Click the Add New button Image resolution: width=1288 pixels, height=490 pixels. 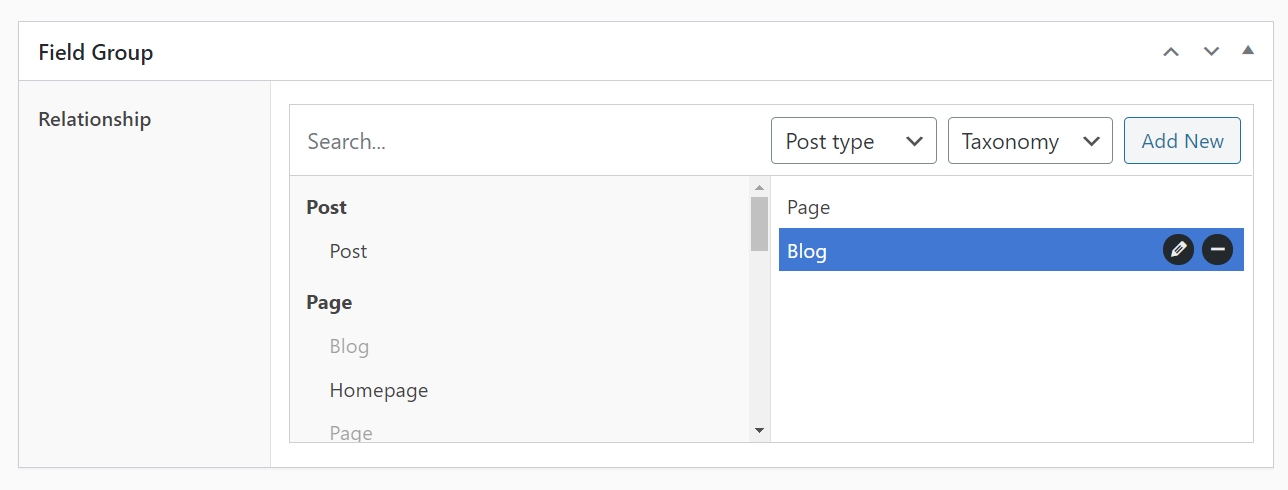[x=1182, y=141]
